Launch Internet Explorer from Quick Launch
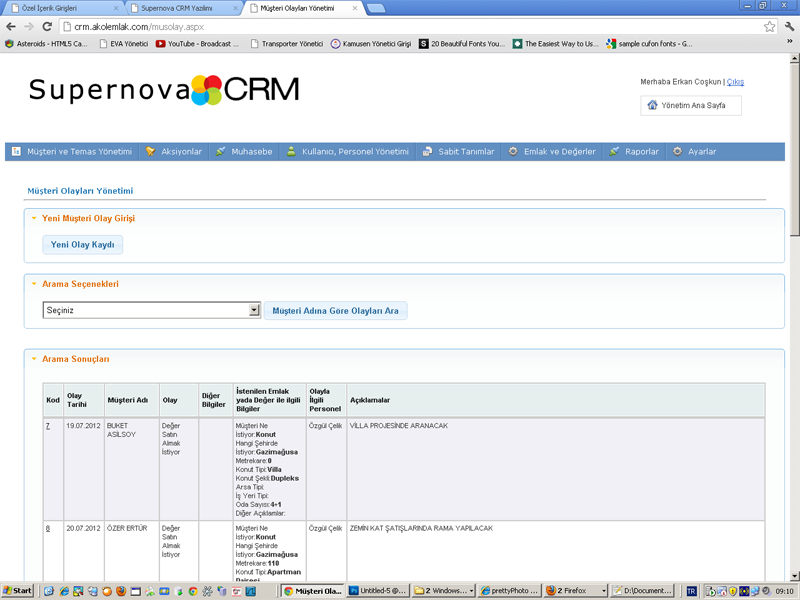This screenshot has height=600, width=800. pyautogui.click(x=64, y=591)
